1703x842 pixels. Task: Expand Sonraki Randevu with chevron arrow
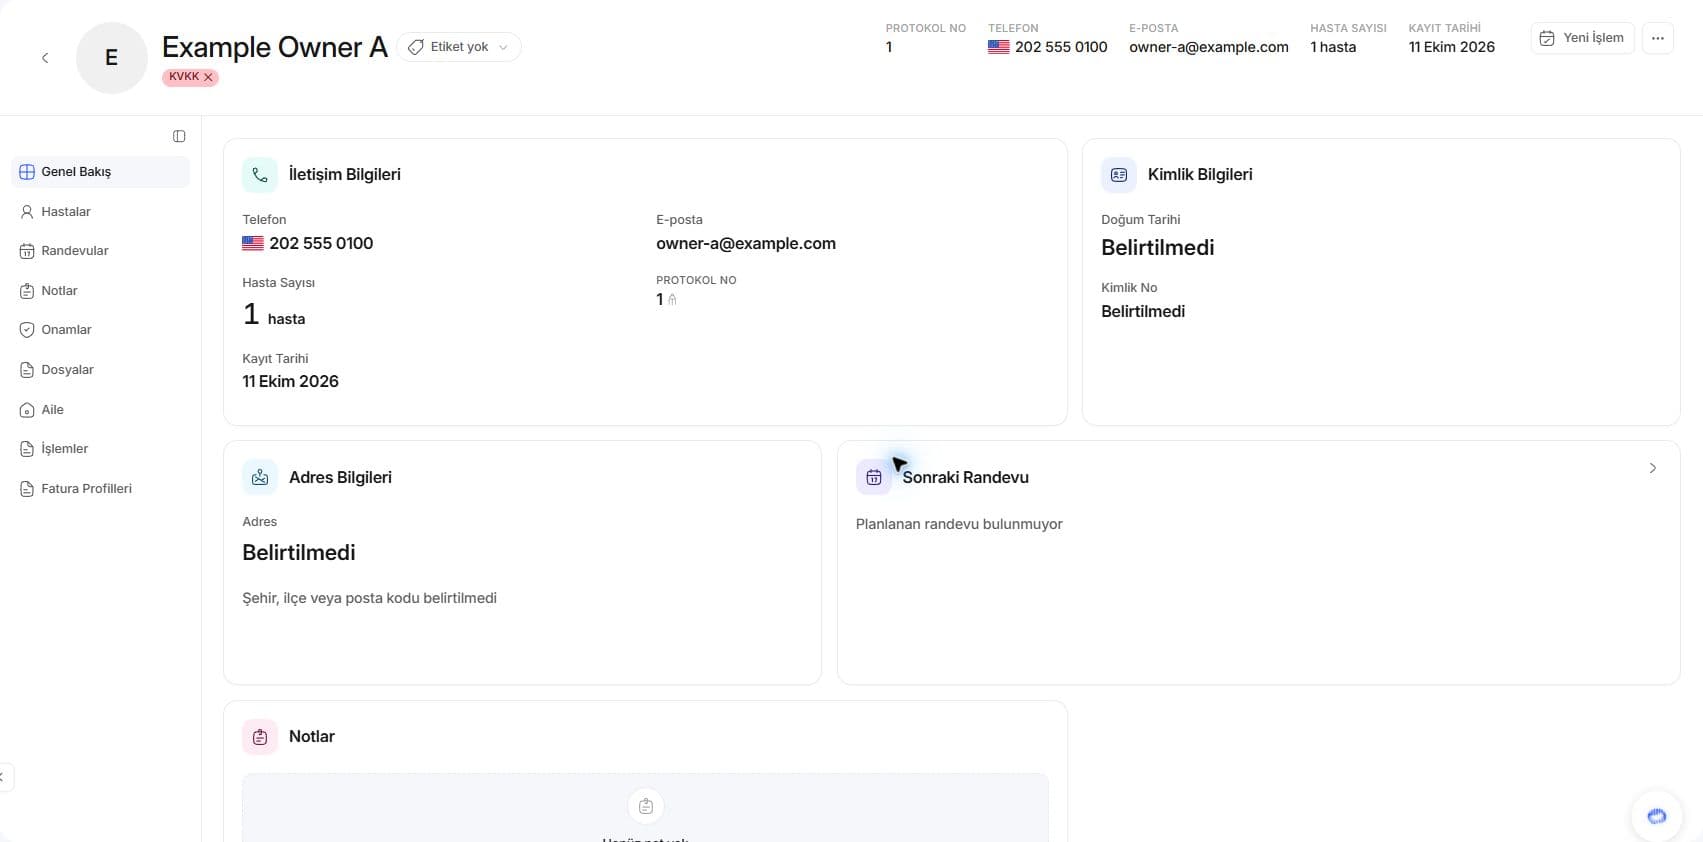[1653, 468]
